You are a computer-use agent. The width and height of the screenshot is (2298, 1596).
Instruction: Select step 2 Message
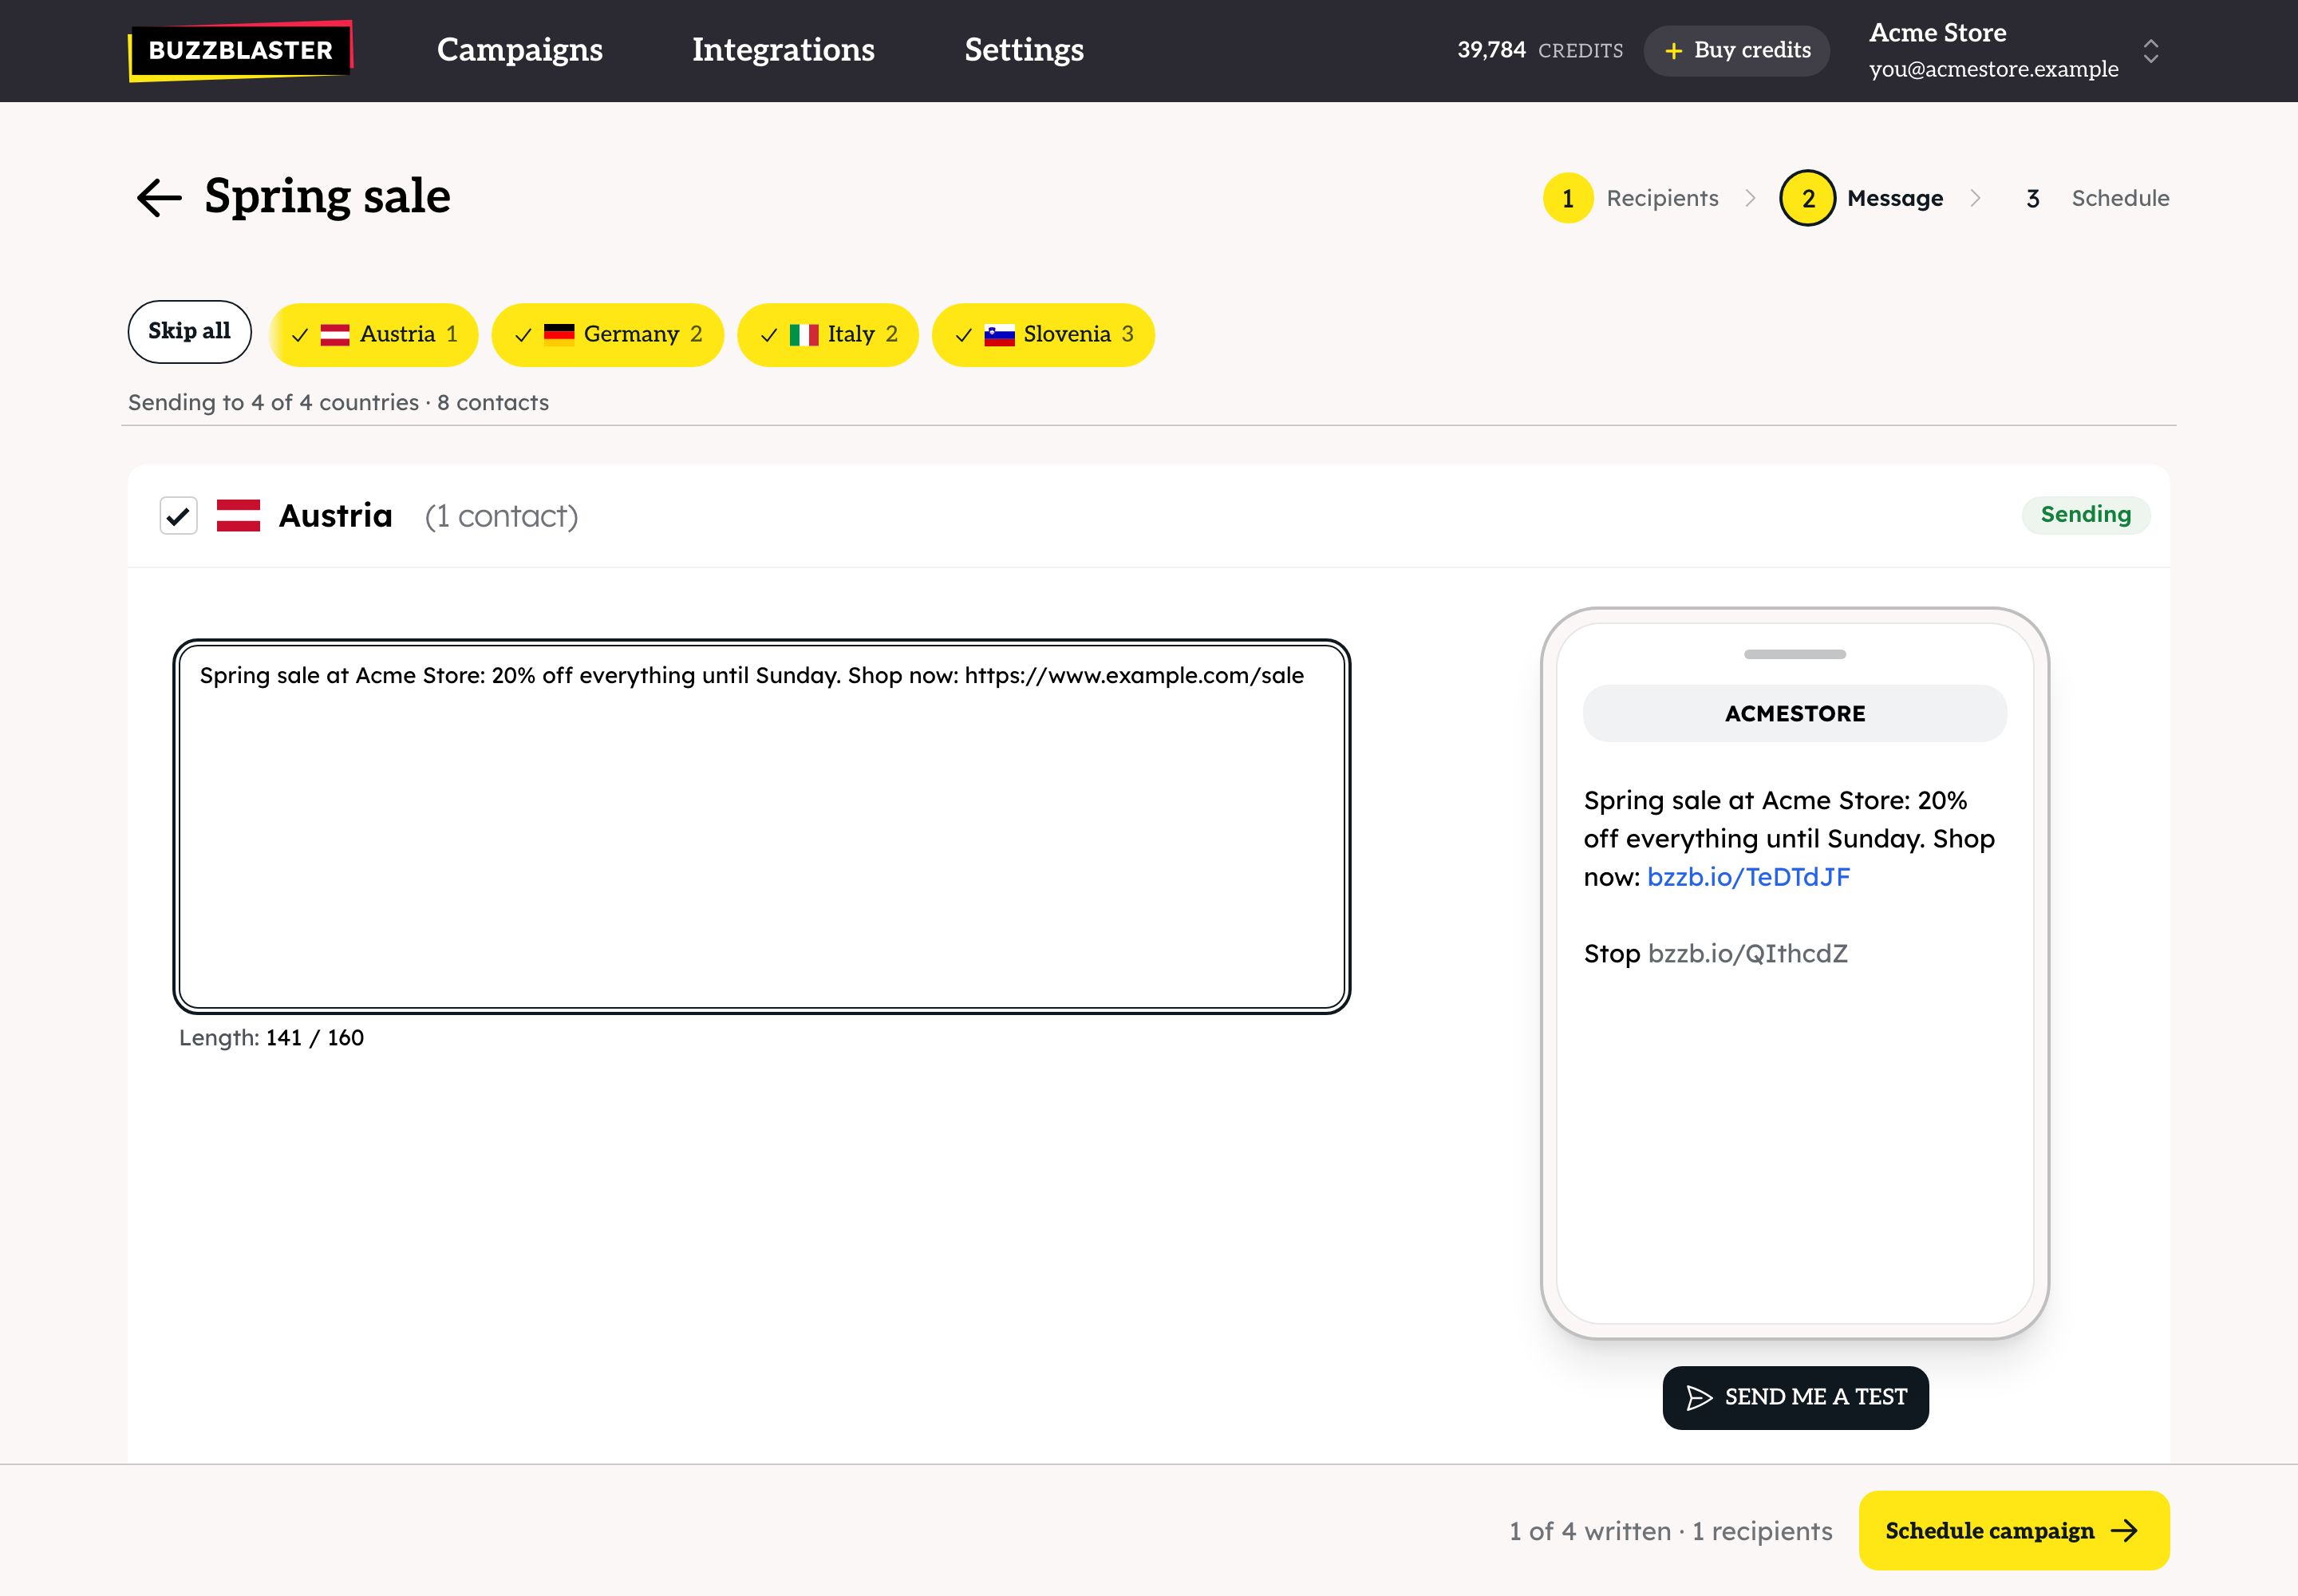1862,198
